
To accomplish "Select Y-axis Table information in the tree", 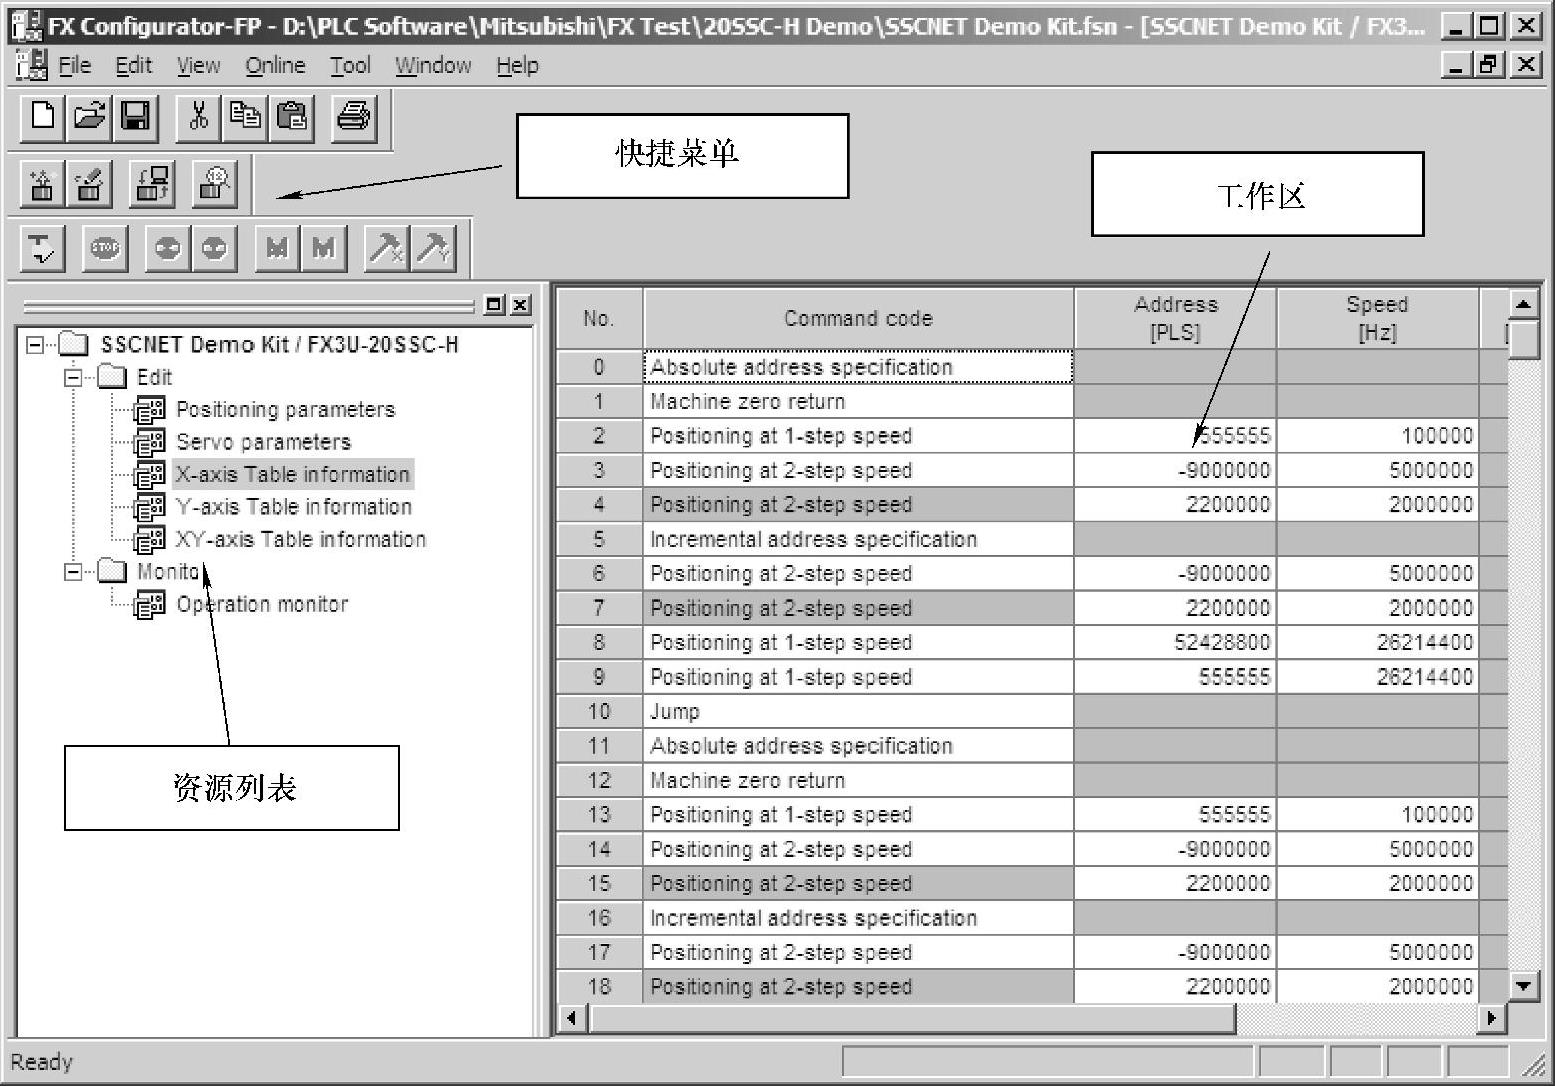I will (x=294, y=507).
